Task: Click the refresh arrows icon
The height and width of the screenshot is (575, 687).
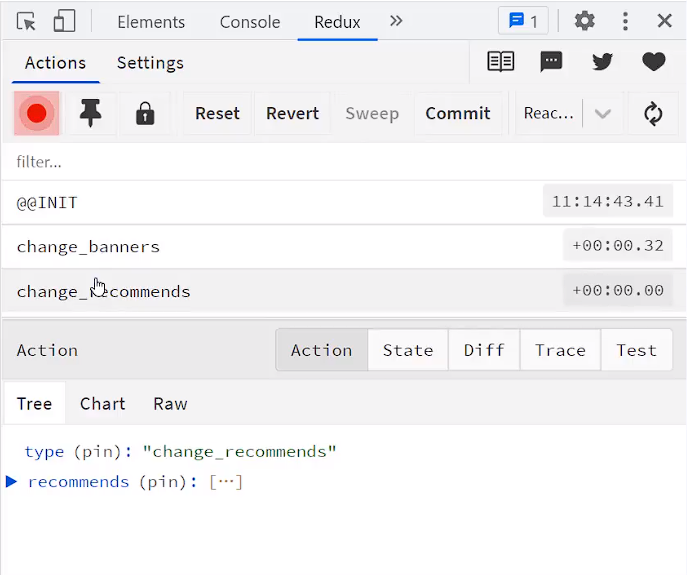Action: (653, 113)
